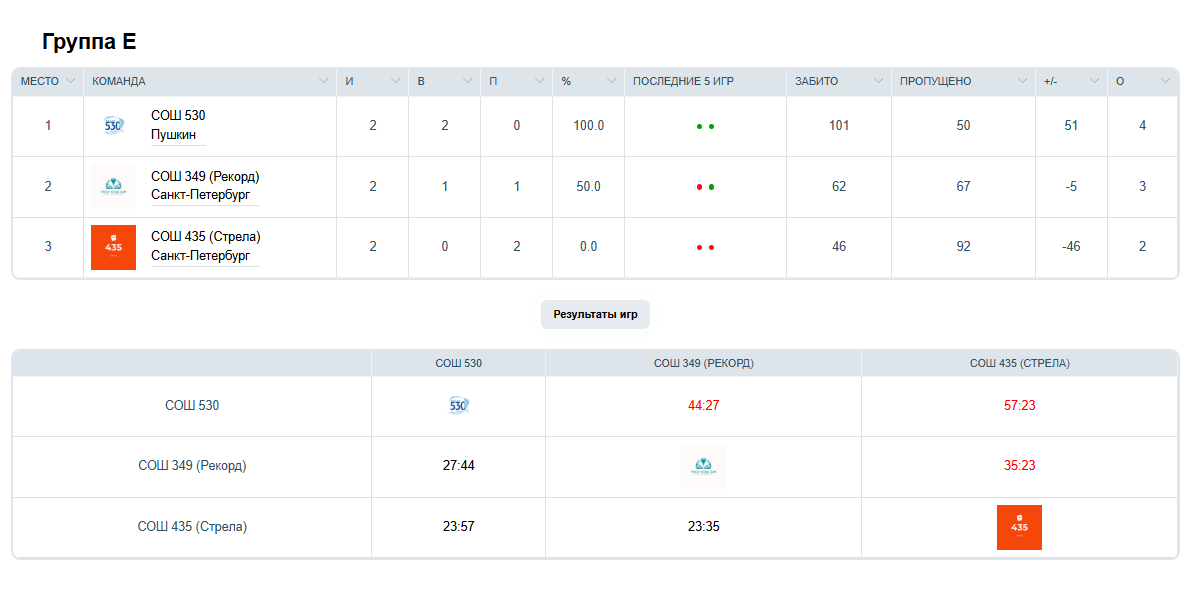Click СОШ 349 (Рекорд) logo in standings
This screenshot has width=1196, height=597.
[113, 186]
